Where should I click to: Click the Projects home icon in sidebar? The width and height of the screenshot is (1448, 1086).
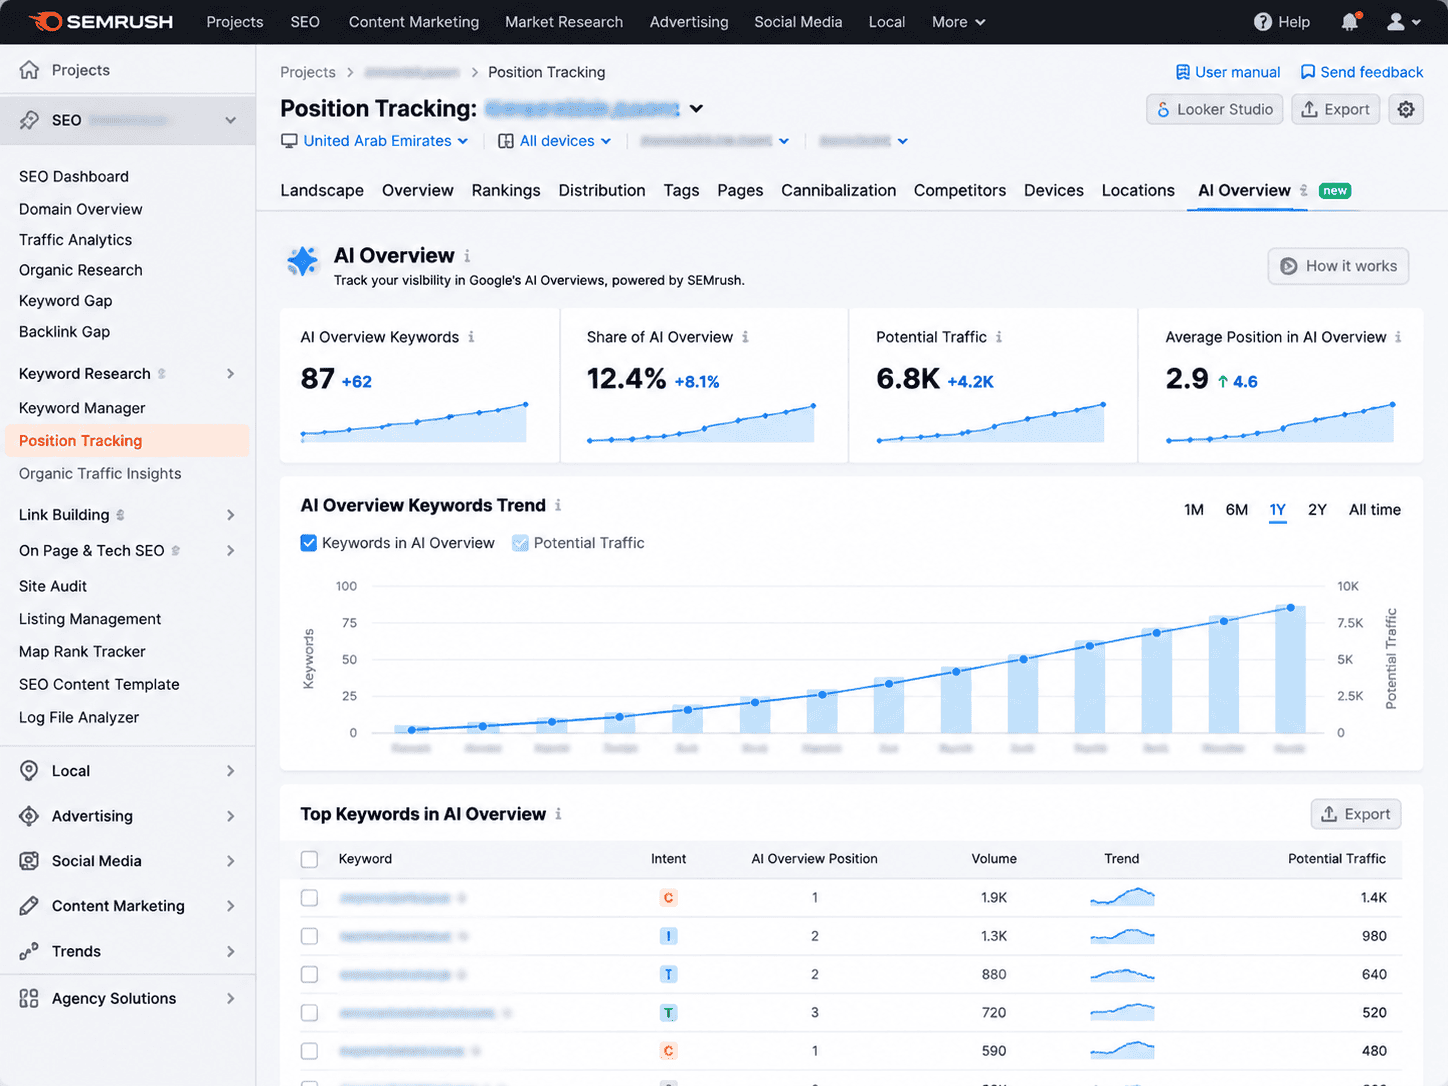coord(30,70)
